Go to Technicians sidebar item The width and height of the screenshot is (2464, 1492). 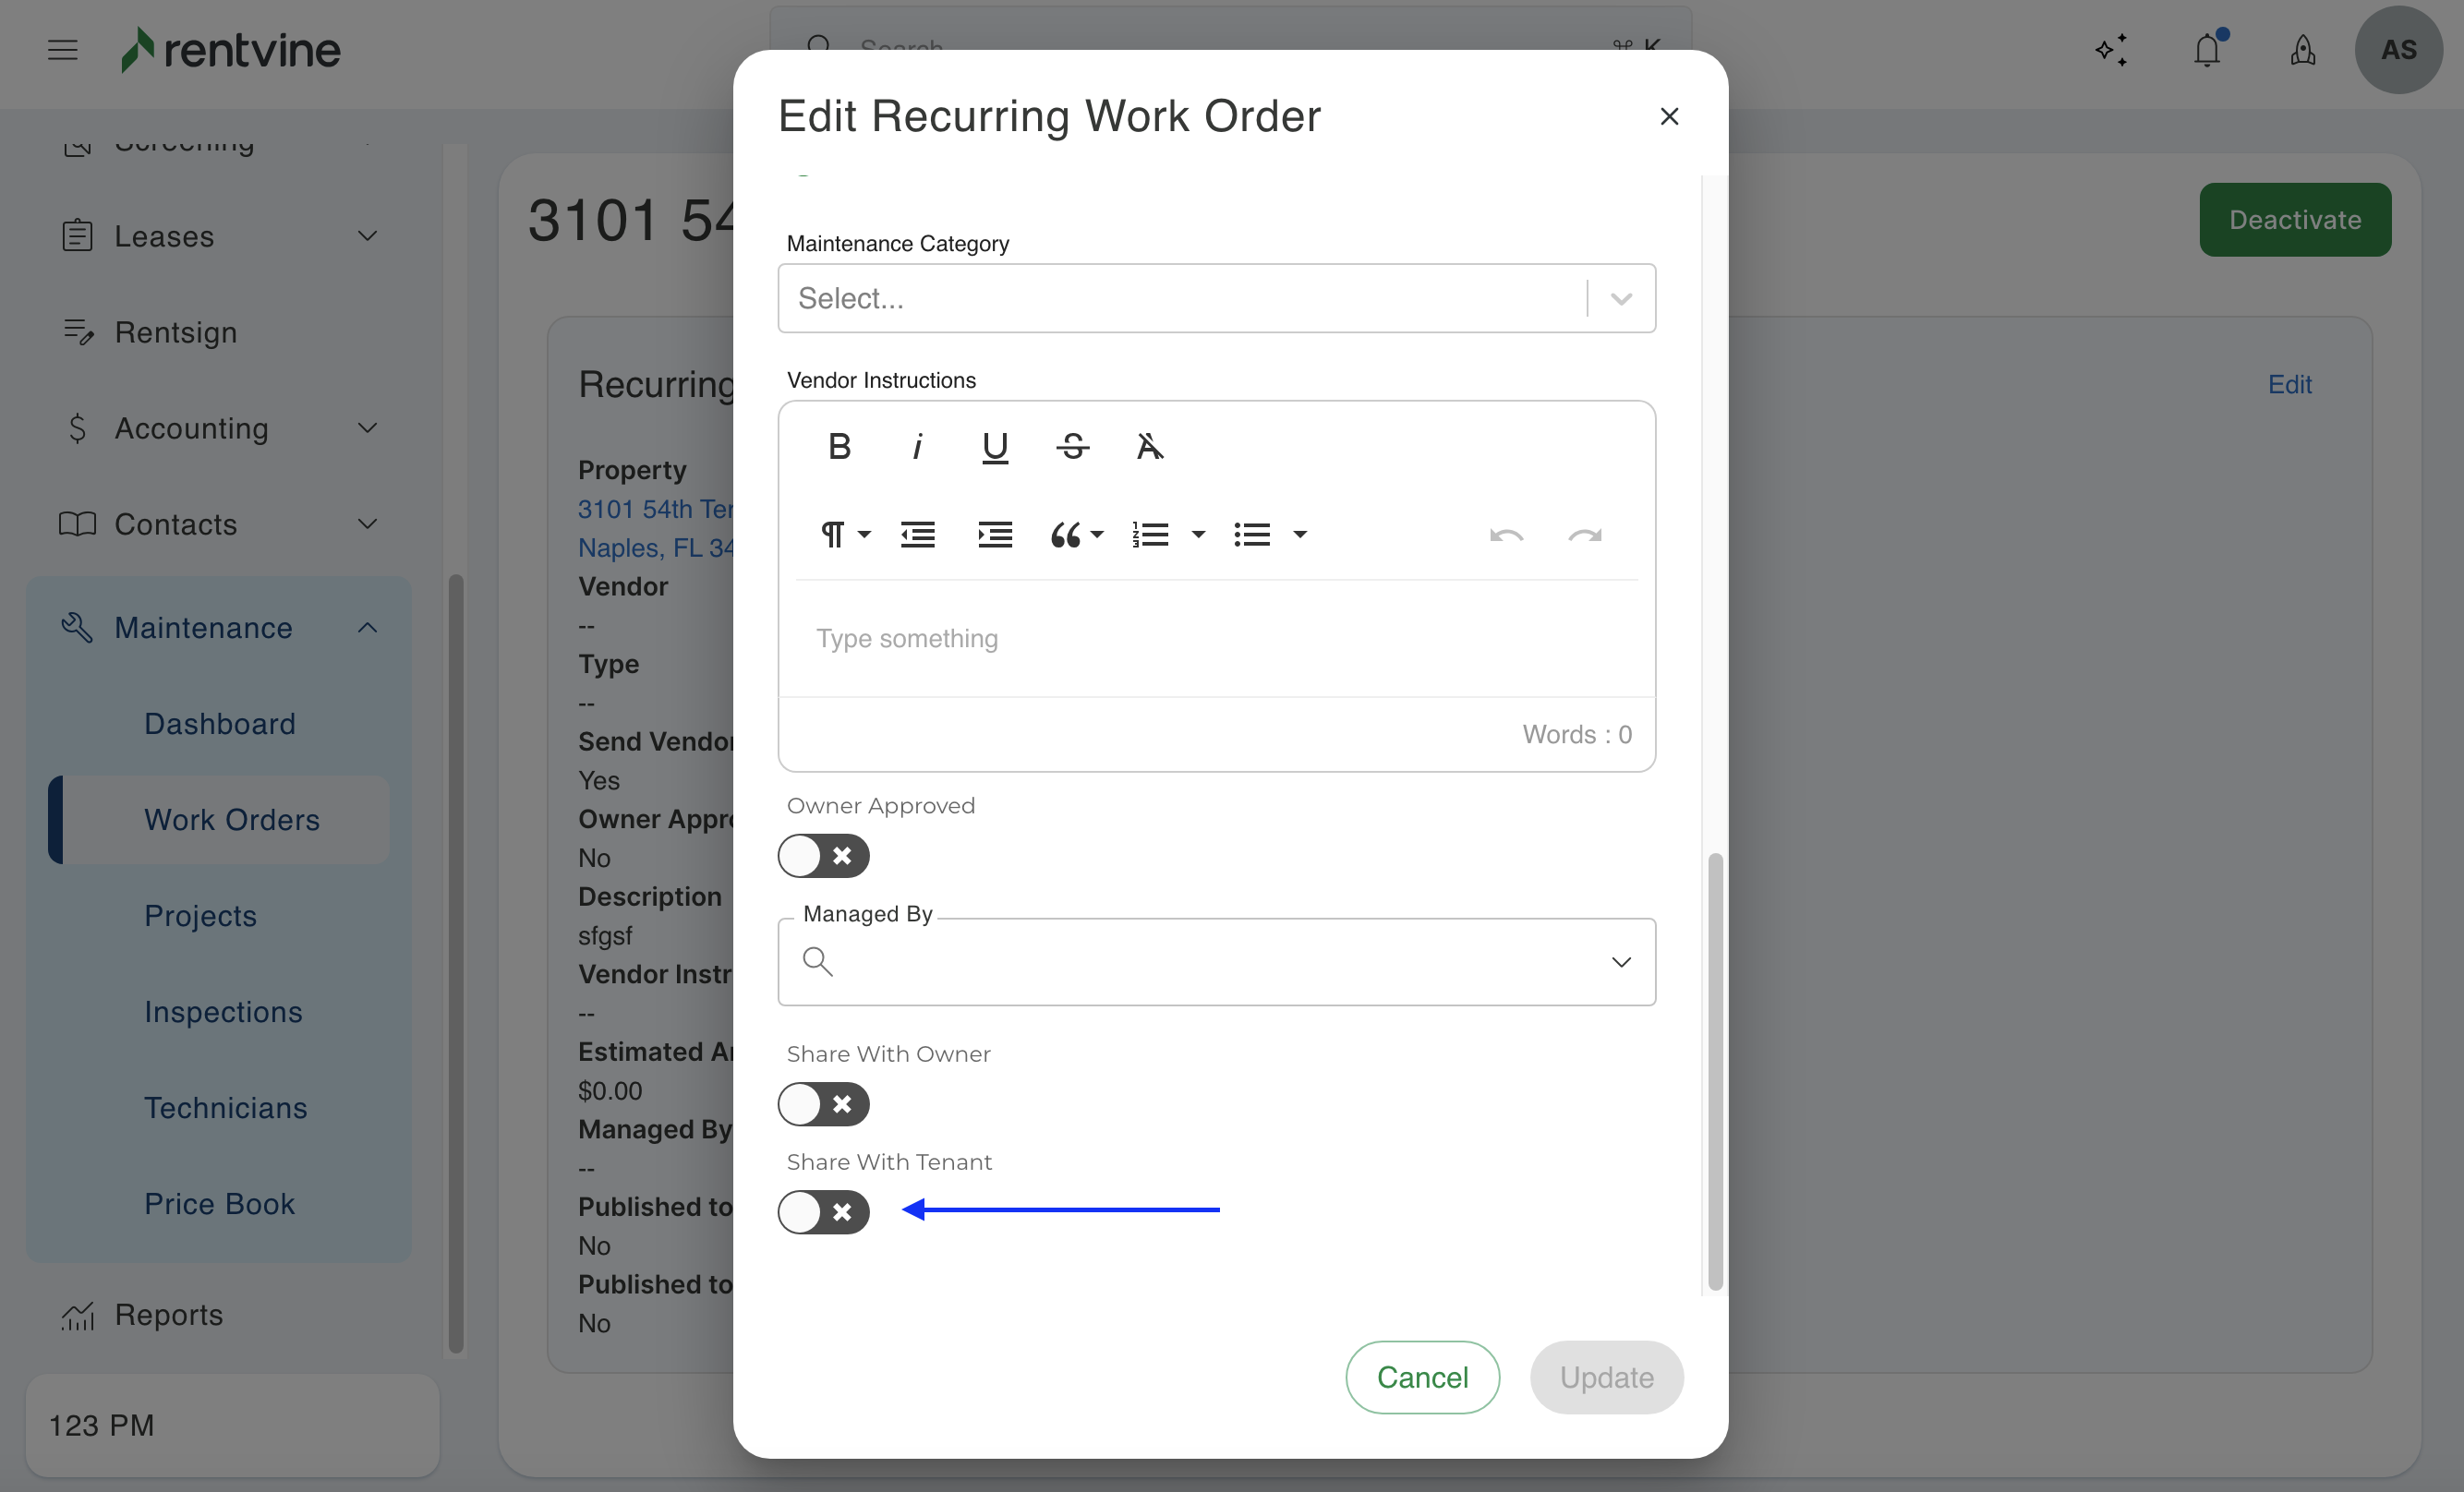pos(225,1108)
